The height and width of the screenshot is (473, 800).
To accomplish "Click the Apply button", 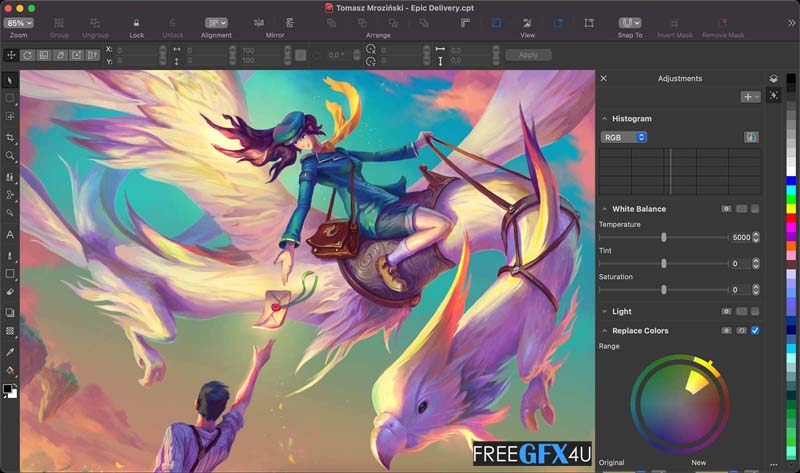I will coord(528,55).
